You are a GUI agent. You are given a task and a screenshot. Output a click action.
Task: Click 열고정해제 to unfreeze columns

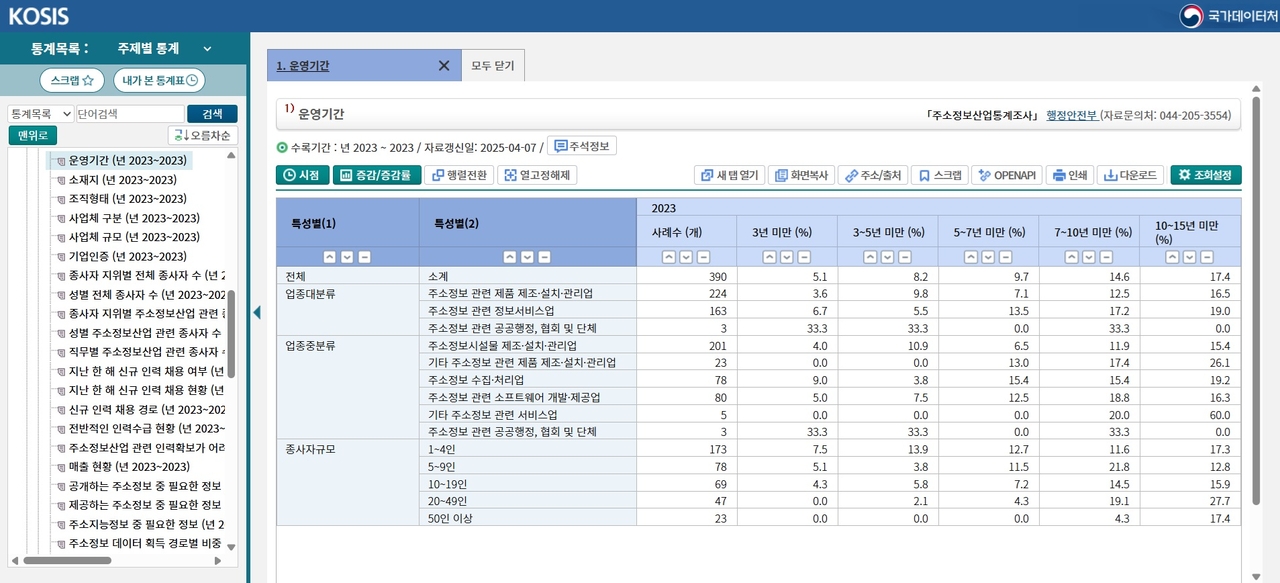pyautogui.click(x=537, y=175)
